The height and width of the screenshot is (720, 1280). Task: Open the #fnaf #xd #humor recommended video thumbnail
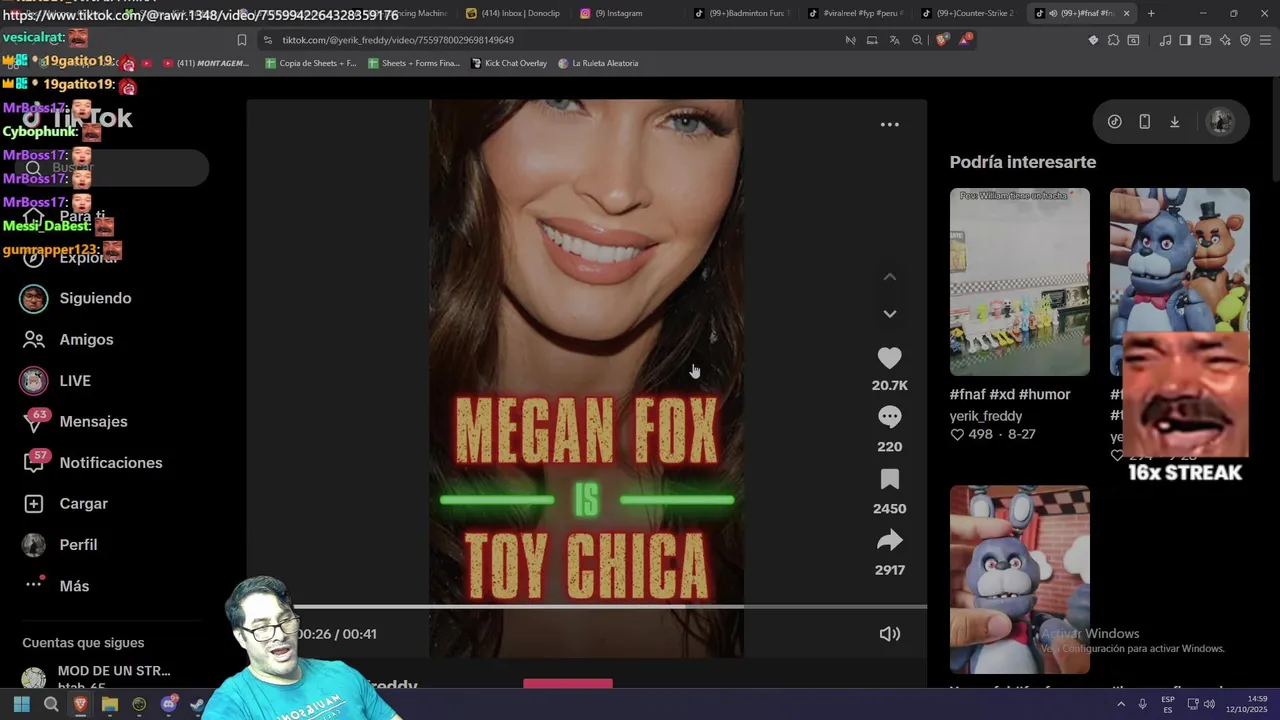pos(1019,282)
